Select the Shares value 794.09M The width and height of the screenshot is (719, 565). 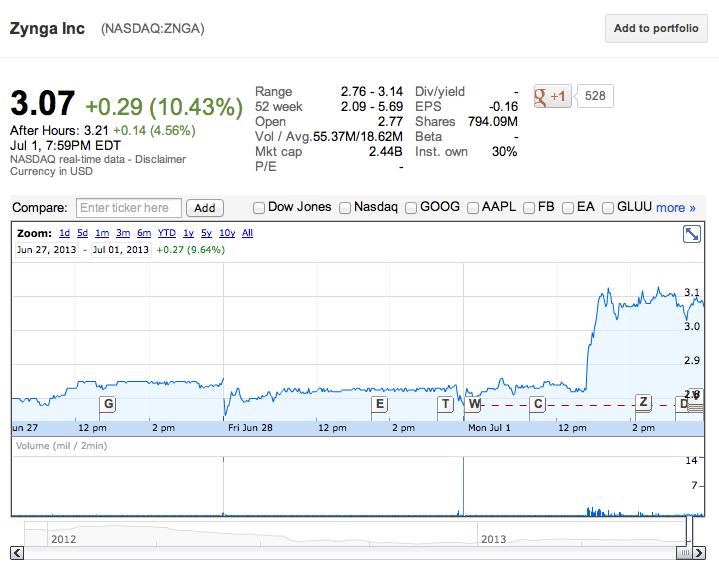pos(492,122)
